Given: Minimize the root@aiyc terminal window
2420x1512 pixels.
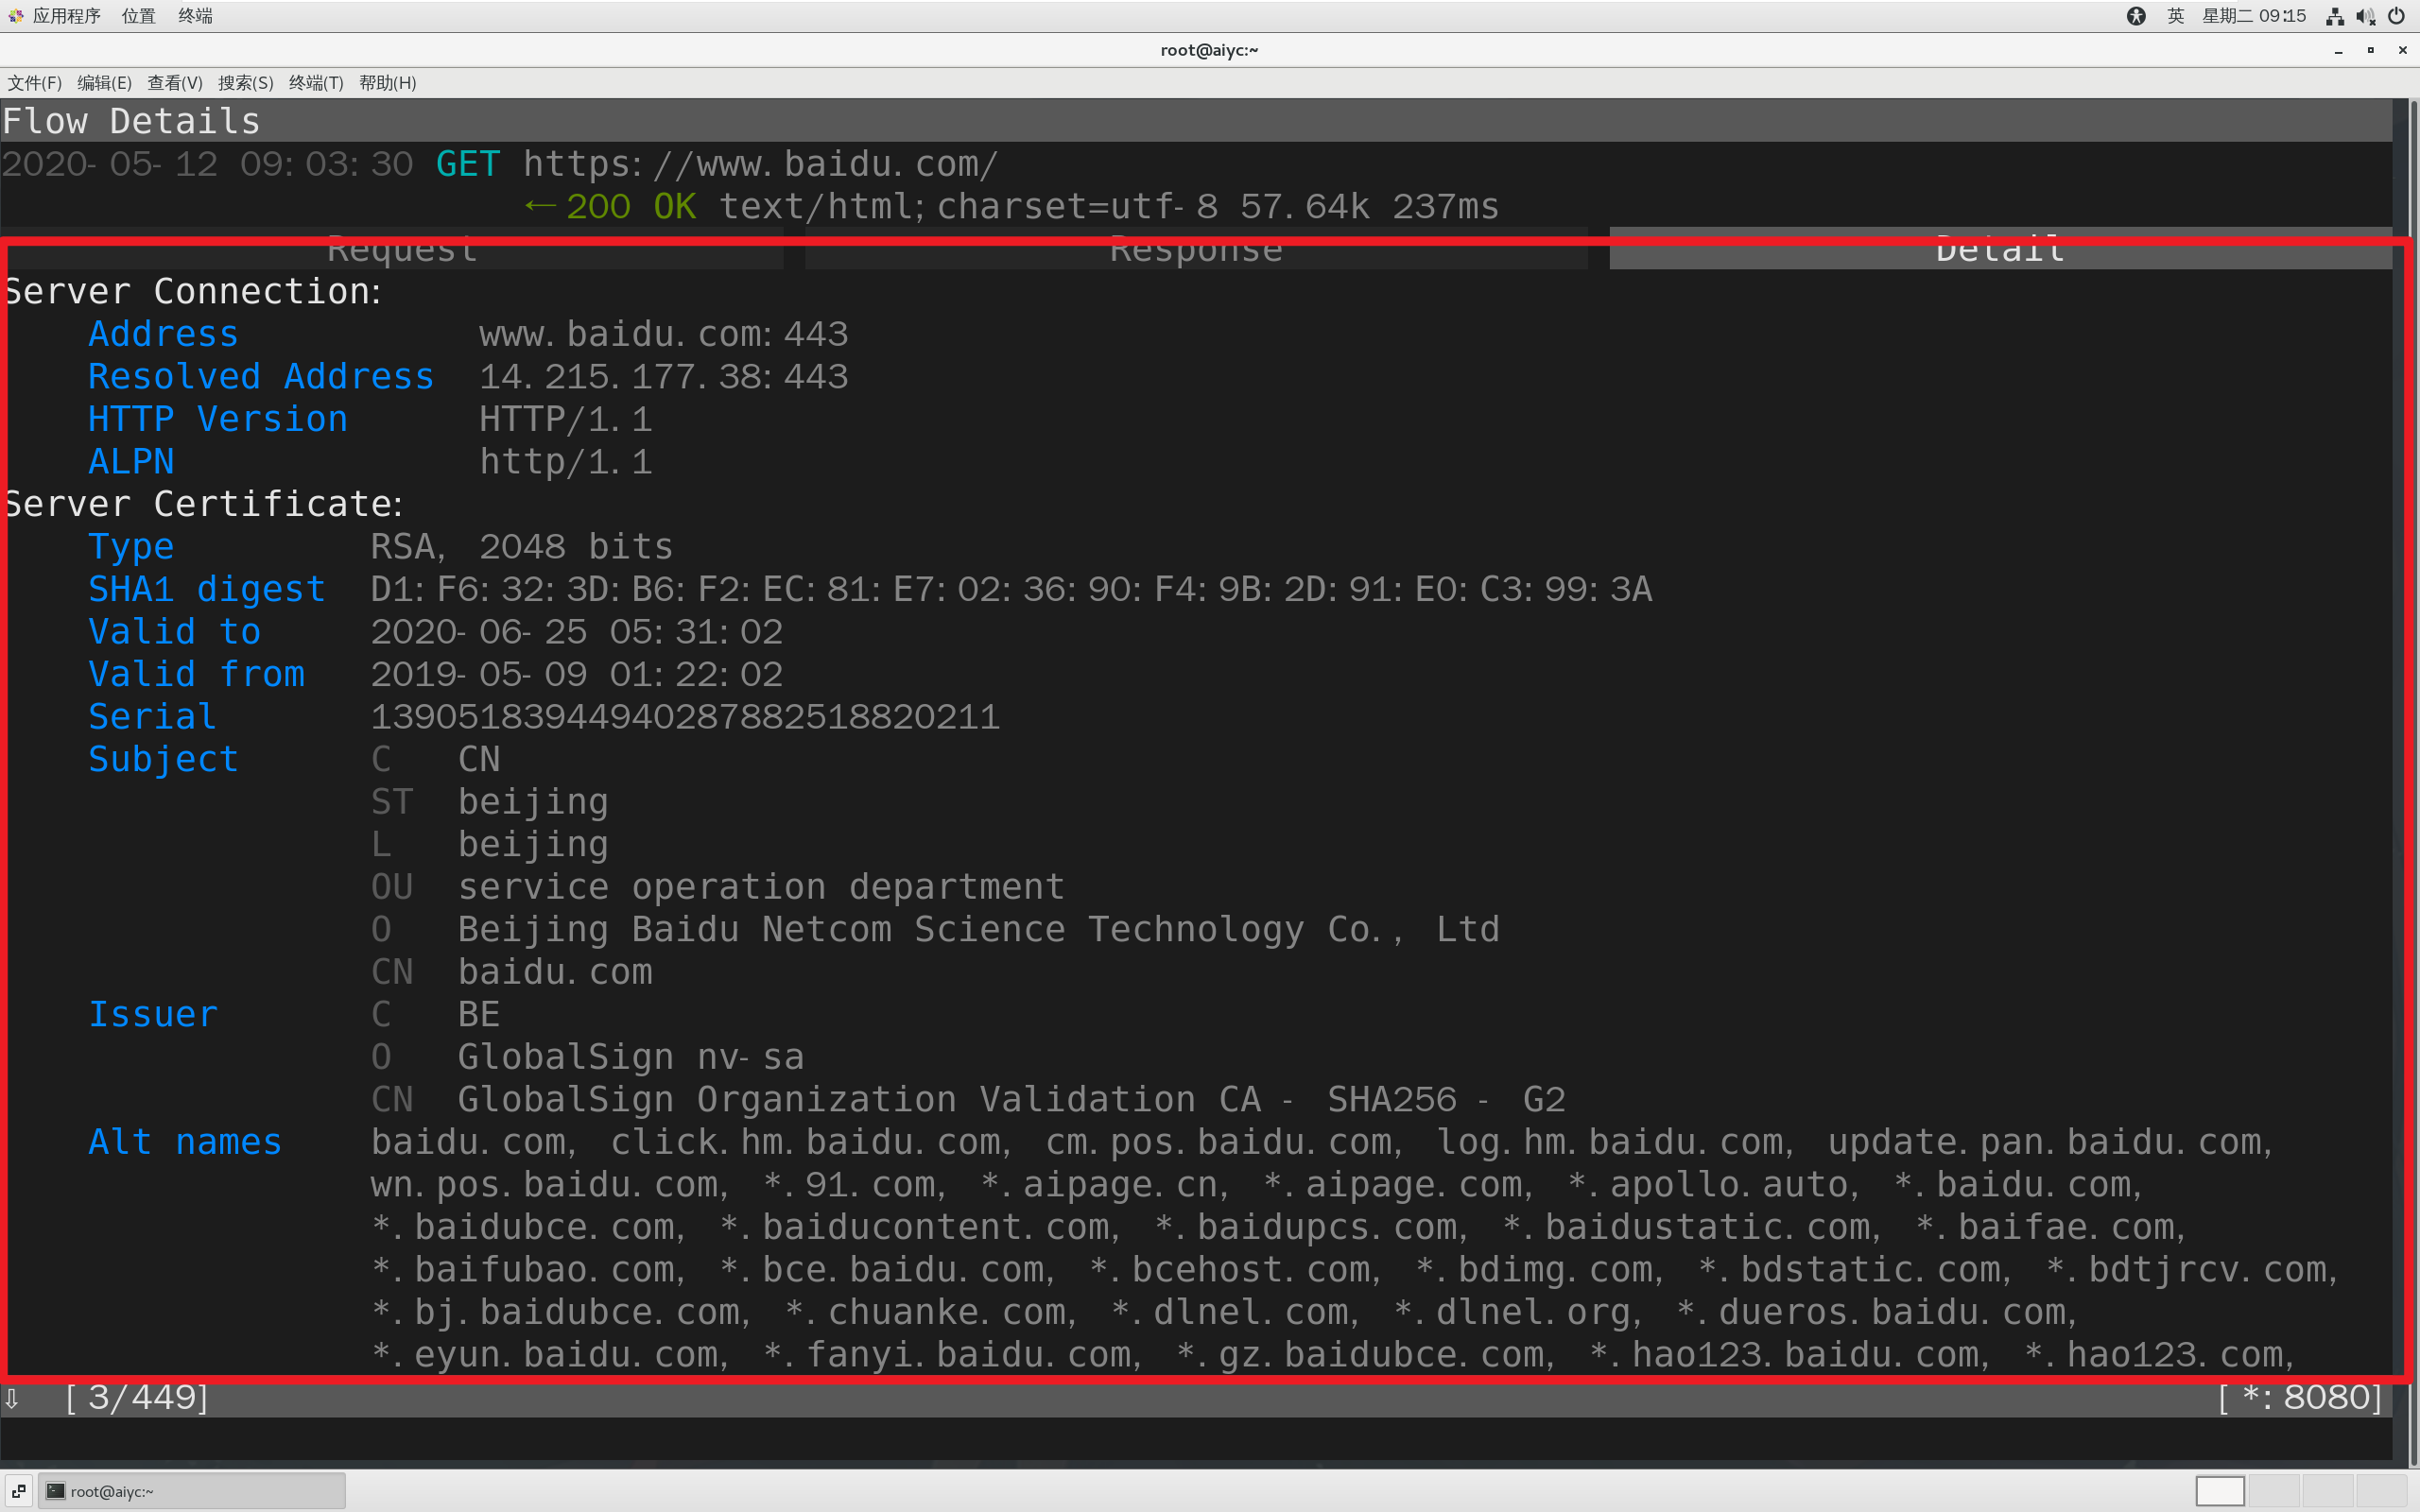Looking at the screenshot, I should point(2338,50).
